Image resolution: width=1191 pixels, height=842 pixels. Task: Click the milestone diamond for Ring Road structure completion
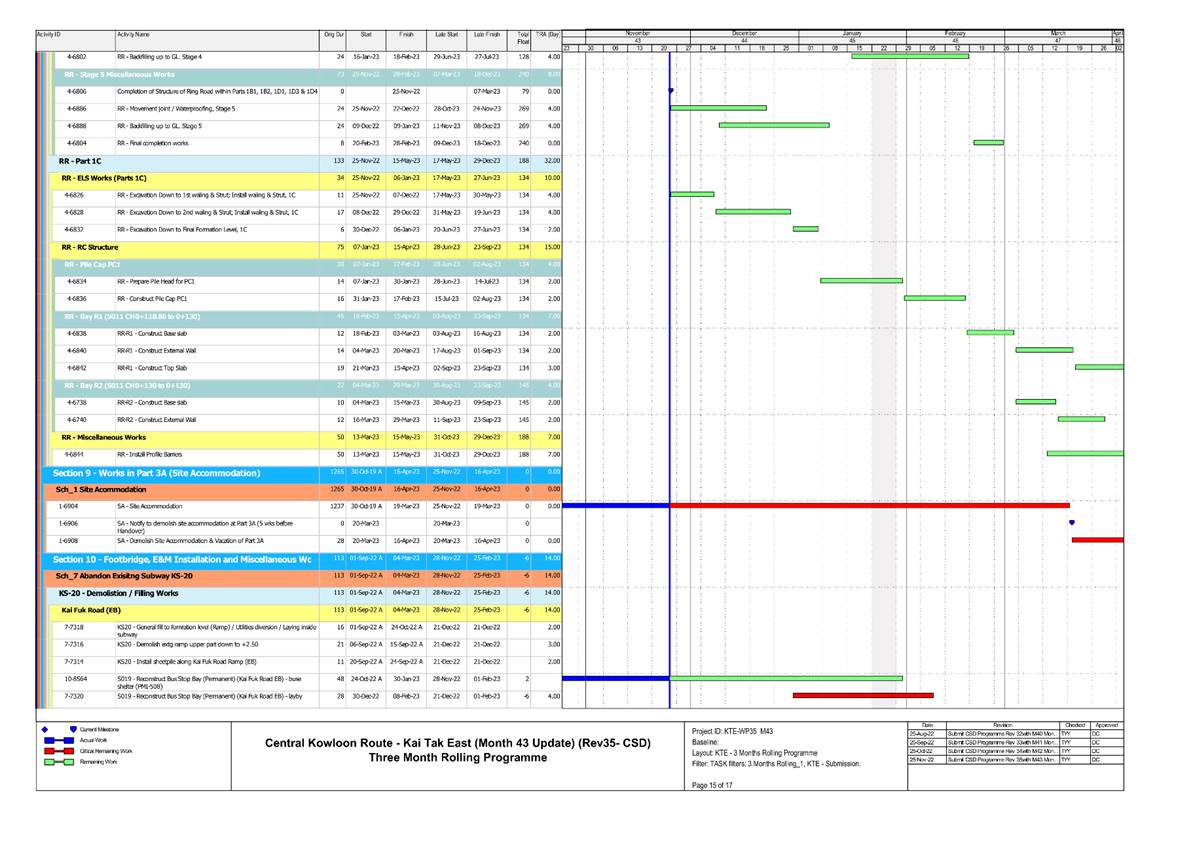point(670,90)
